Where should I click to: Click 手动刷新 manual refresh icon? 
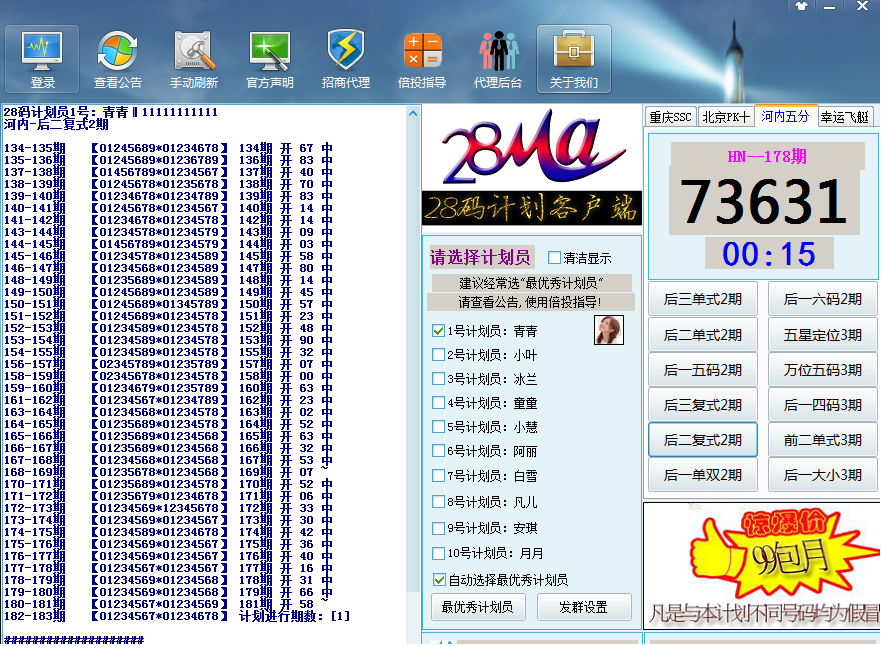coord(194,50)
